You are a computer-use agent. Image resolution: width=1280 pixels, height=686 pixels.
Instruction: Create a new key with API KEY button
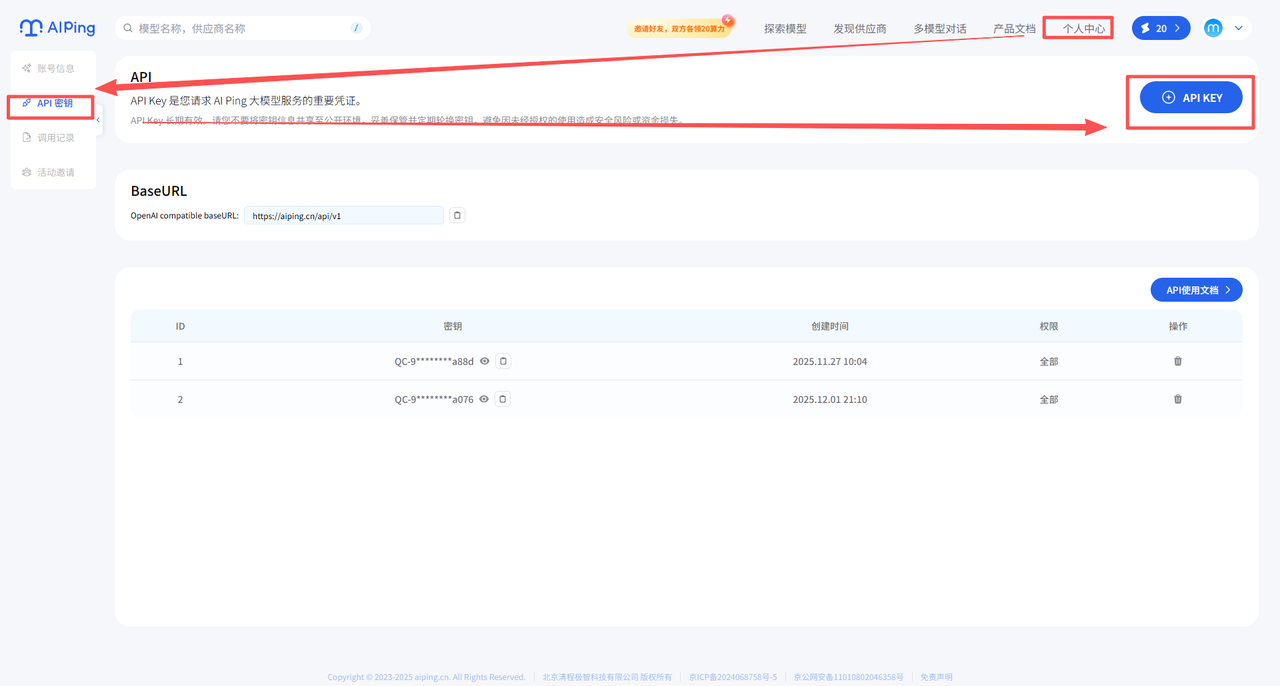(1191, 97)
